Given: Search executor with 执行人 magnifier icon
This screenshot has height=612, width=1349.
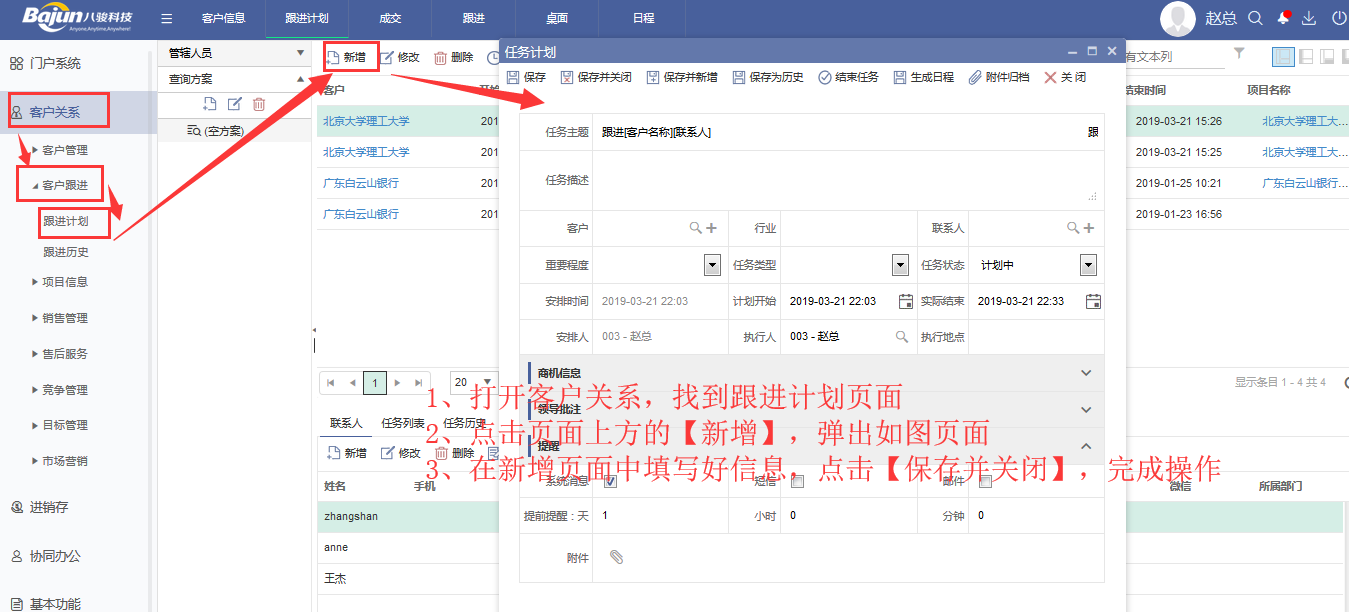Looking at the screenshot, I should click(901, 337).
